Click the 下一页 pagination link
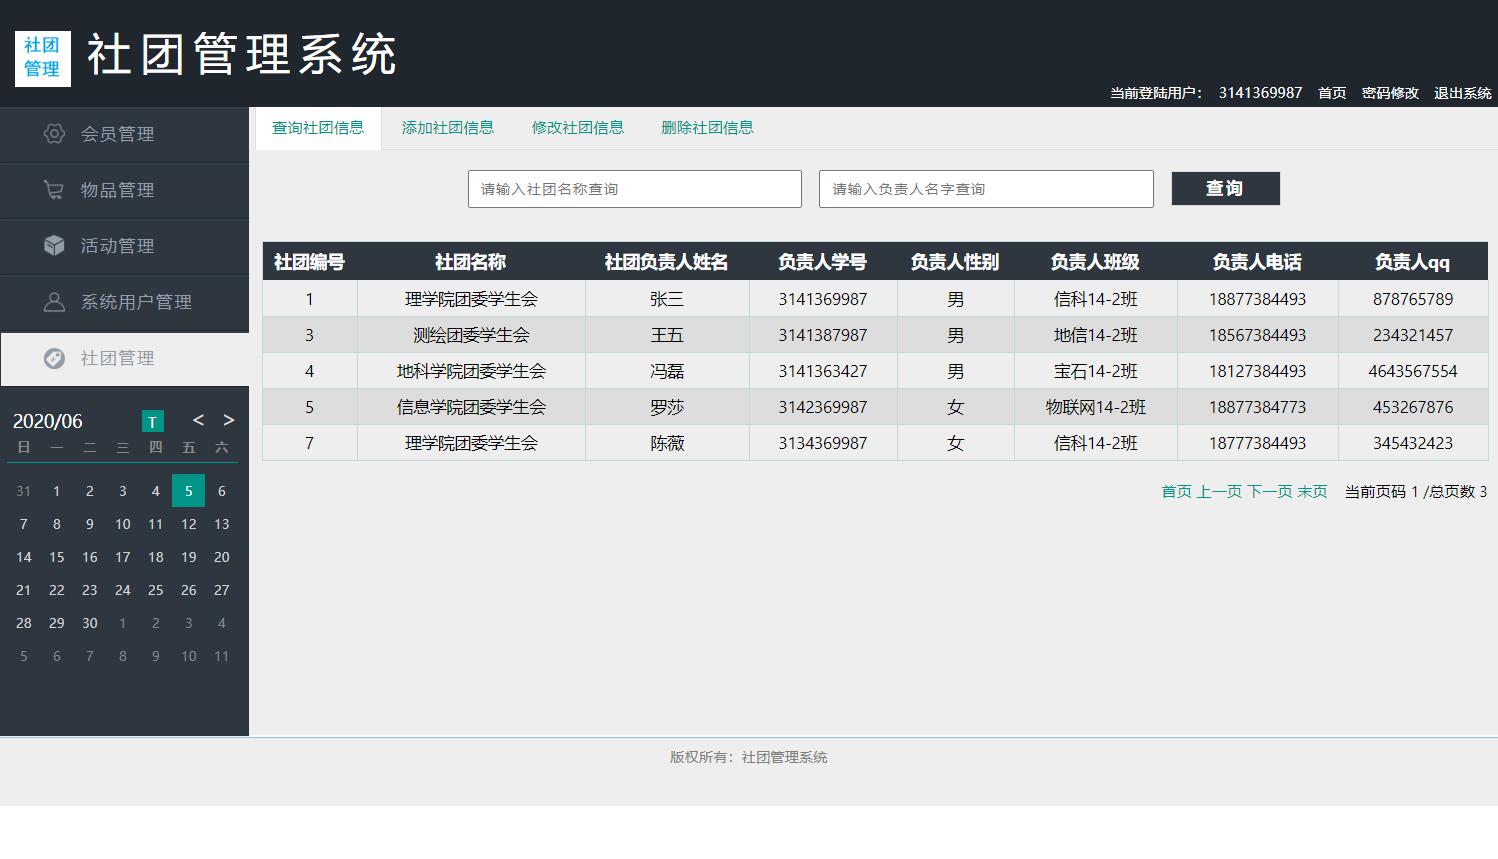The width and height of the screenshot is (1498, 859). (1268, 491)
